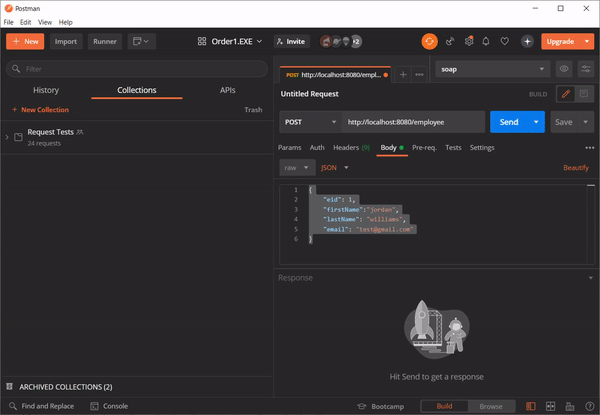This screenshot has width=600, height=415.
Task: Open the tab options three dots
Action: click(419, 75)
